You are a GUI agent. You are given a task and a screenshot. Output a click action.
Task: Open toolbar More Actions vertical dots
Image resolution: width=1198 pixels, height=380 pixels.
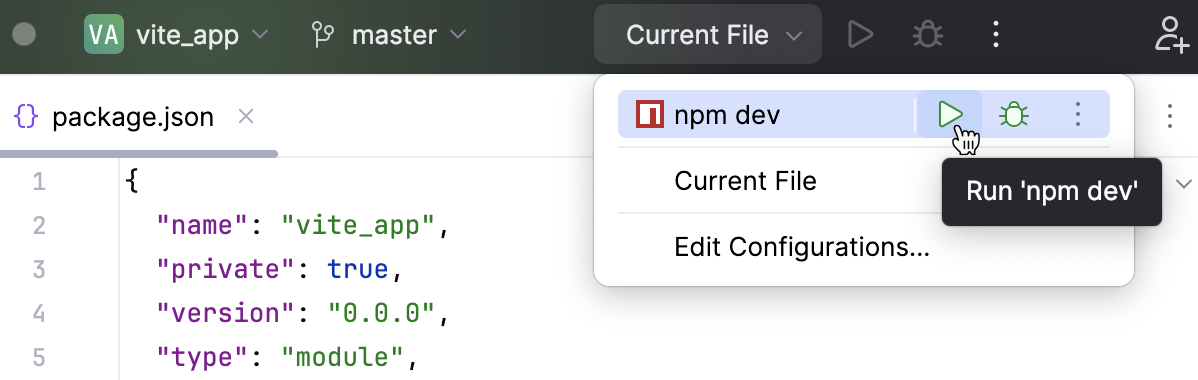pos(995,34)
